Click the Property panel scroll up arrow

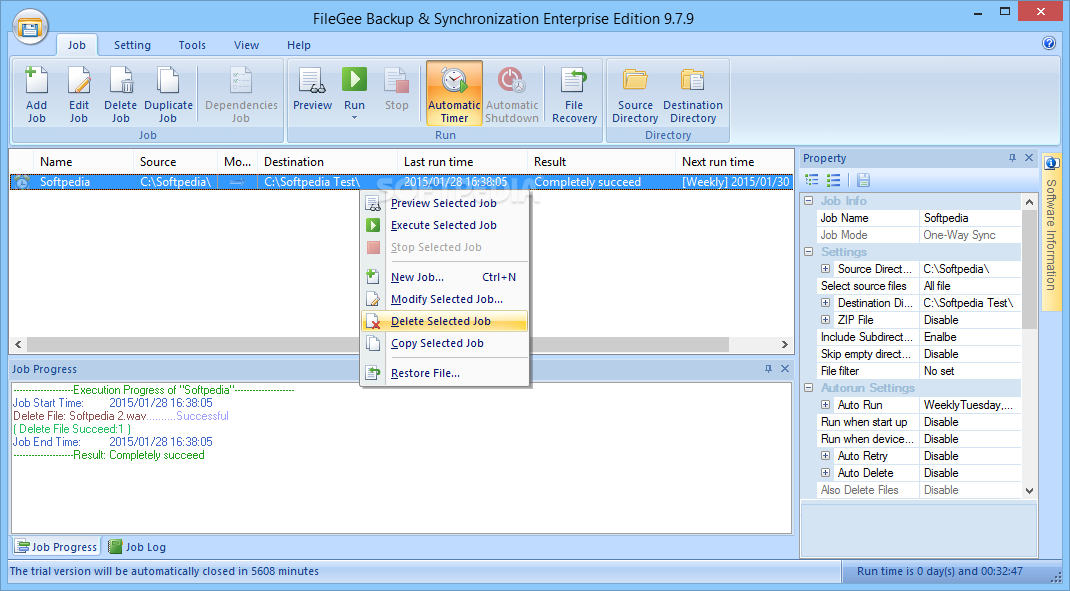coord(1029,202)
